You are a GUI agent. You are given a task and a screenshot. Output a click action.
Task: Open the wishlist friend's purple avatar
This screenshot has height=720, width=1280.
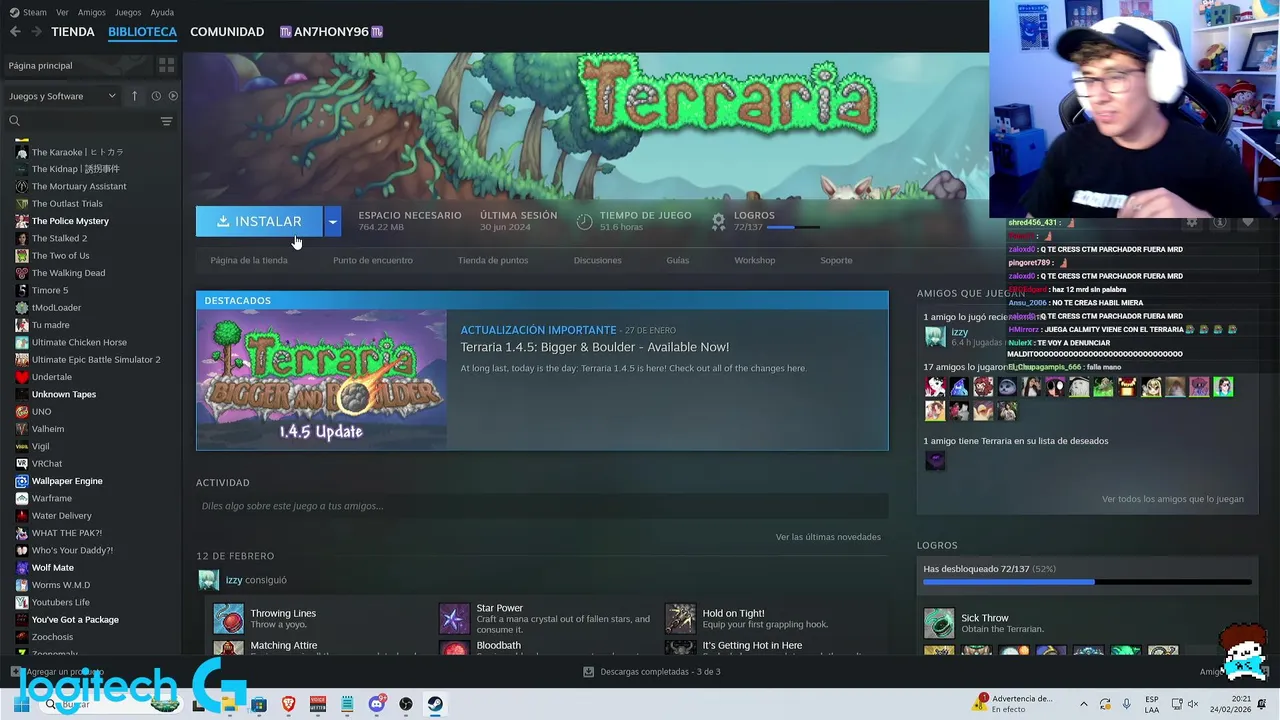(935, 460)
